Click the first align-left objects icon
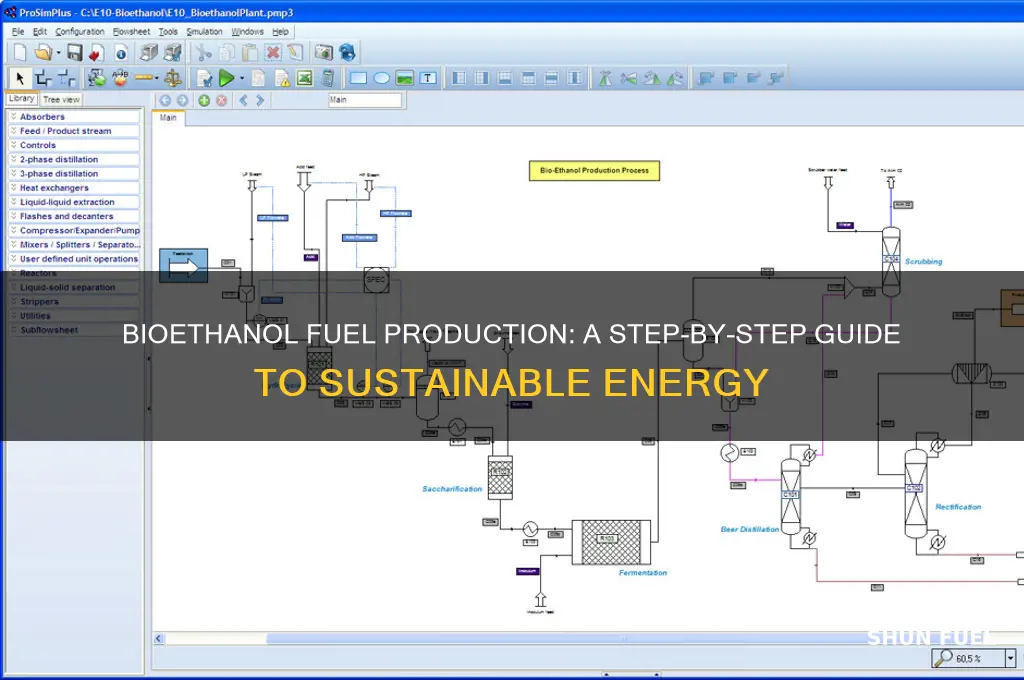Viewport: 1024px width, 680px height. [459, 78]
